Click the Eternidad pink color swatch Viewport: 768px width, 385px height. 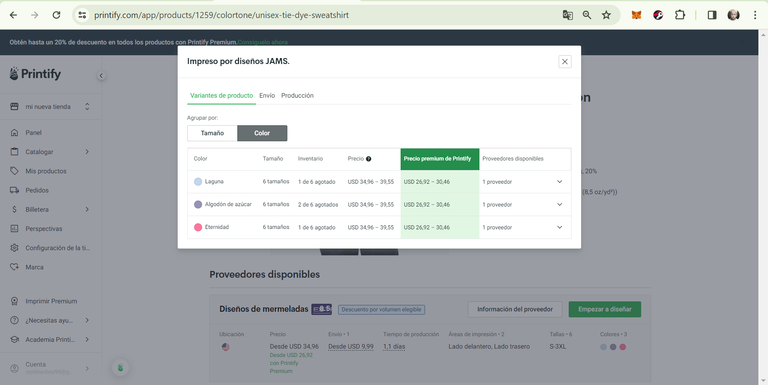point(198,227)
